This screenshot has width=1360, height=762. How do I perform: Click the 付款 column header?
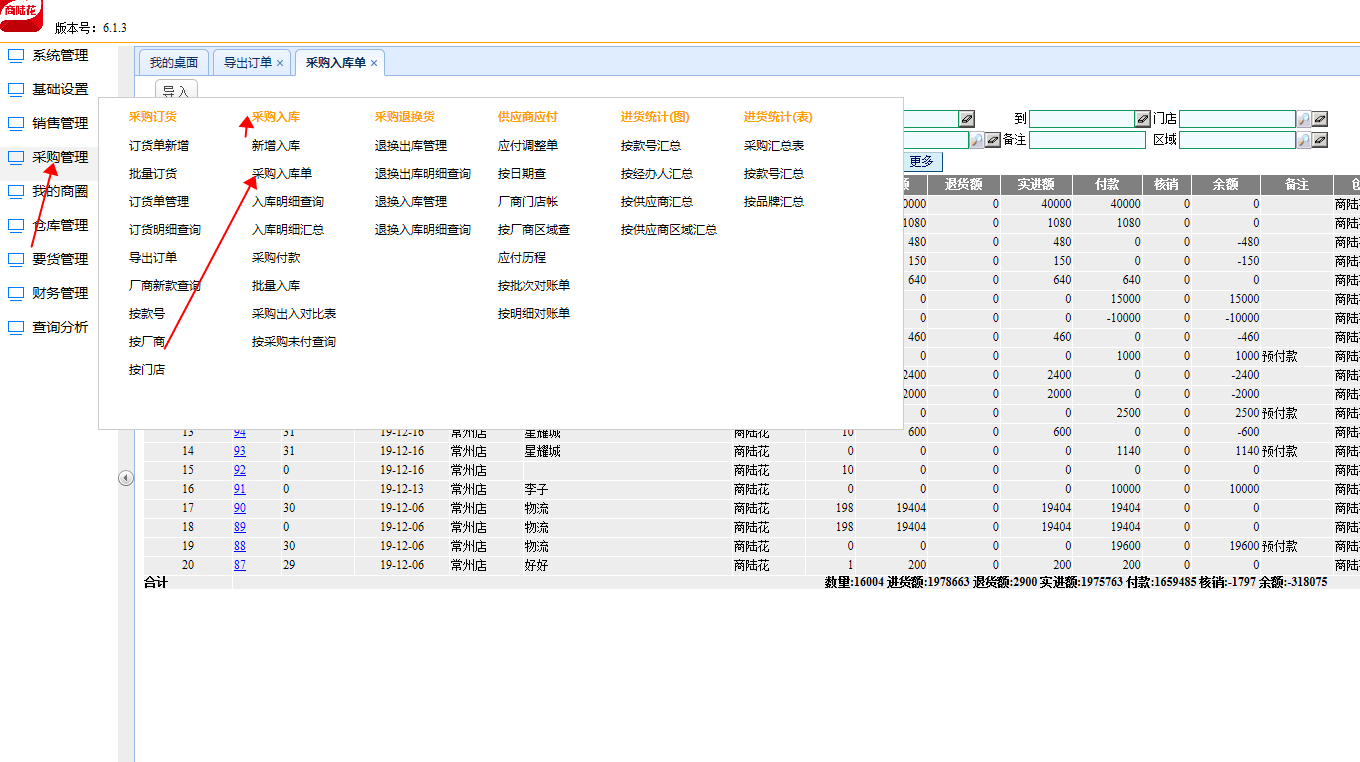[x=1107, y=185]
